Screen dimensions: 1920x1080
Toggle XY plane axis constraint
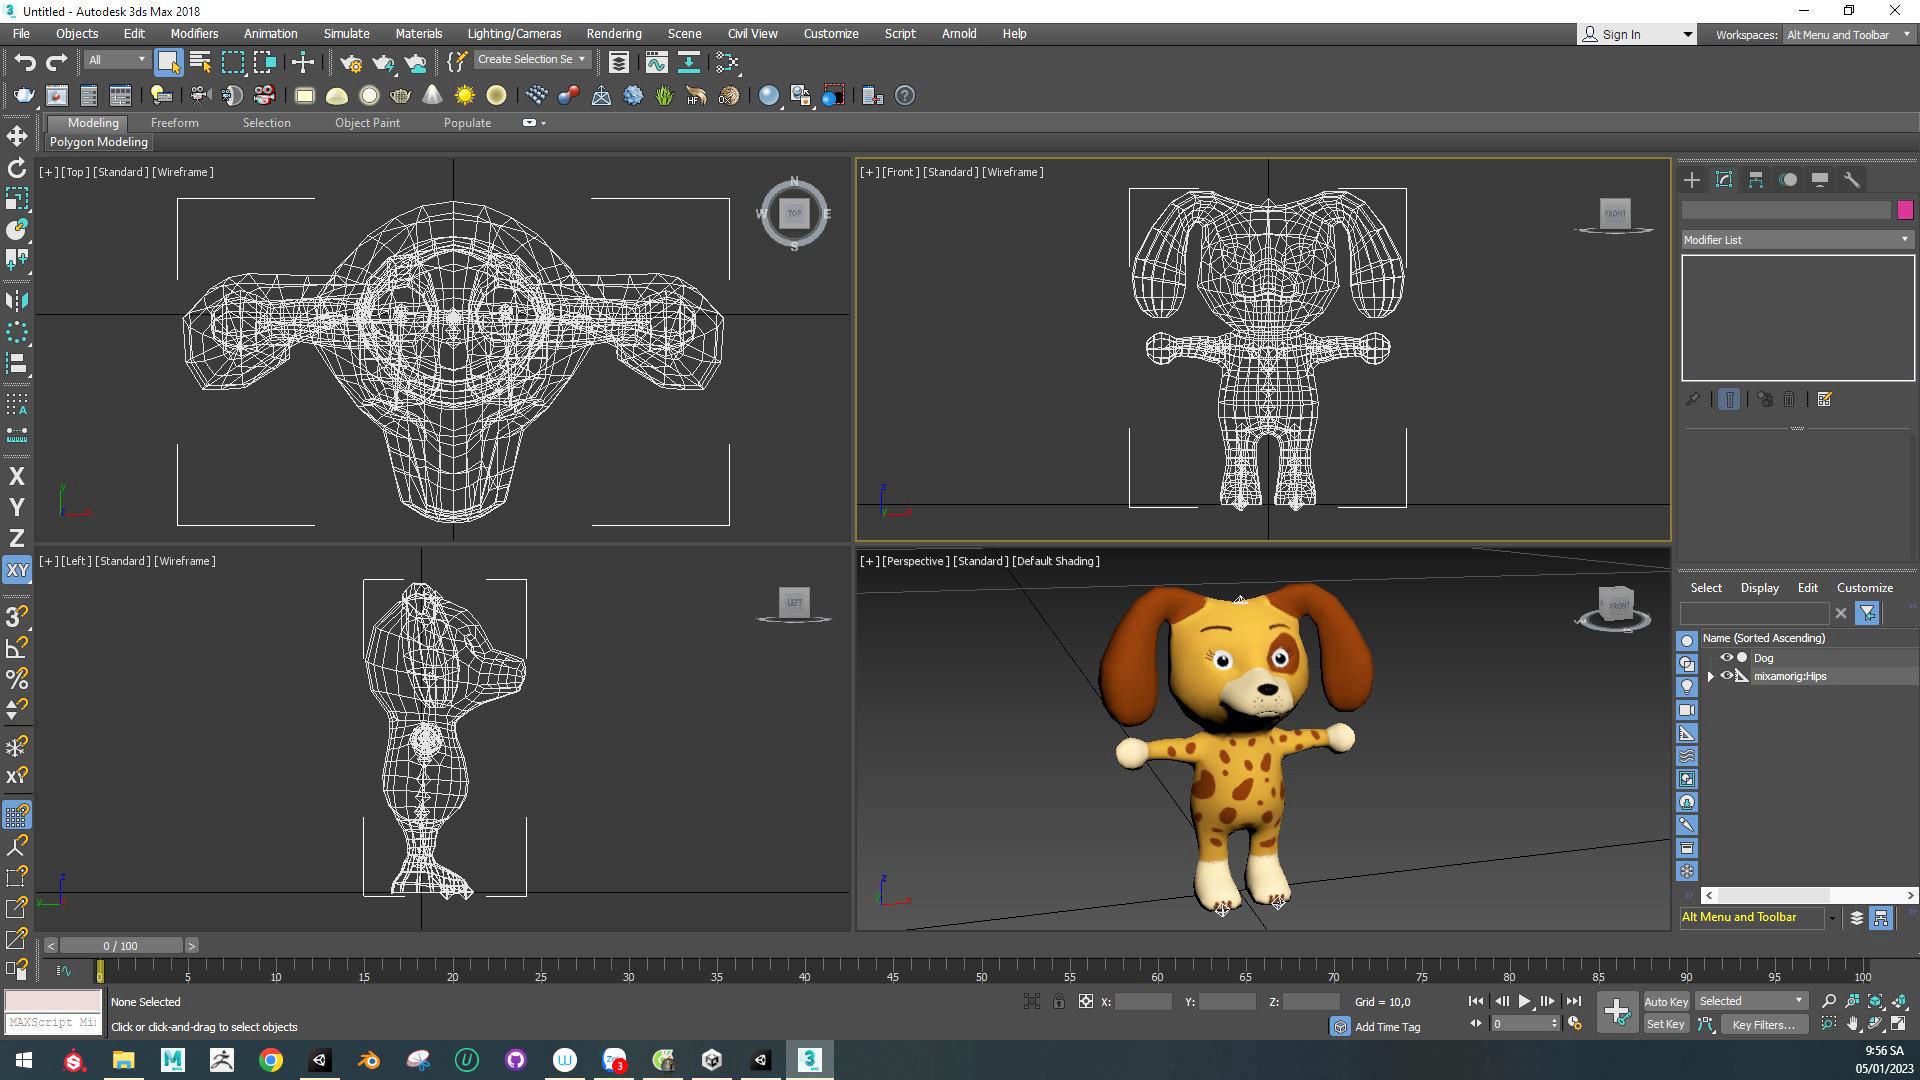click(17, 570)
